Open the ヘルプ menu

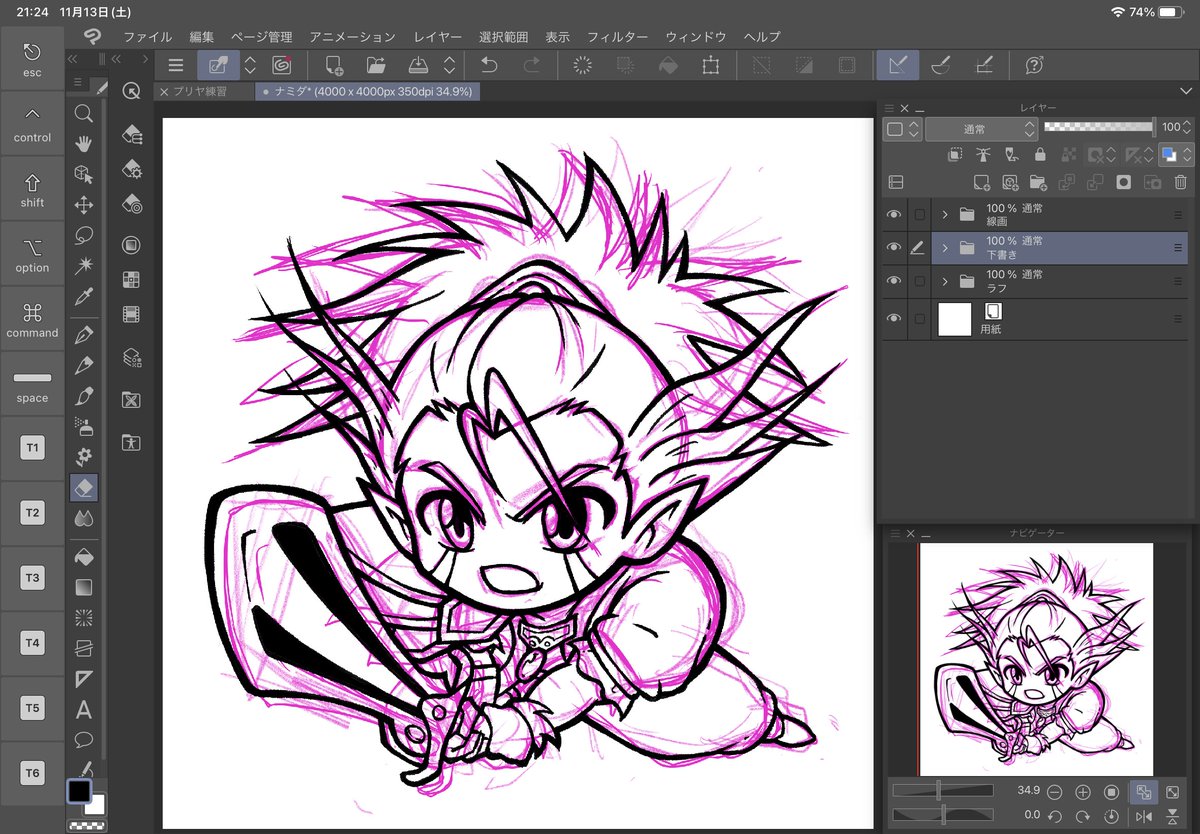click(x=762, y=37)
